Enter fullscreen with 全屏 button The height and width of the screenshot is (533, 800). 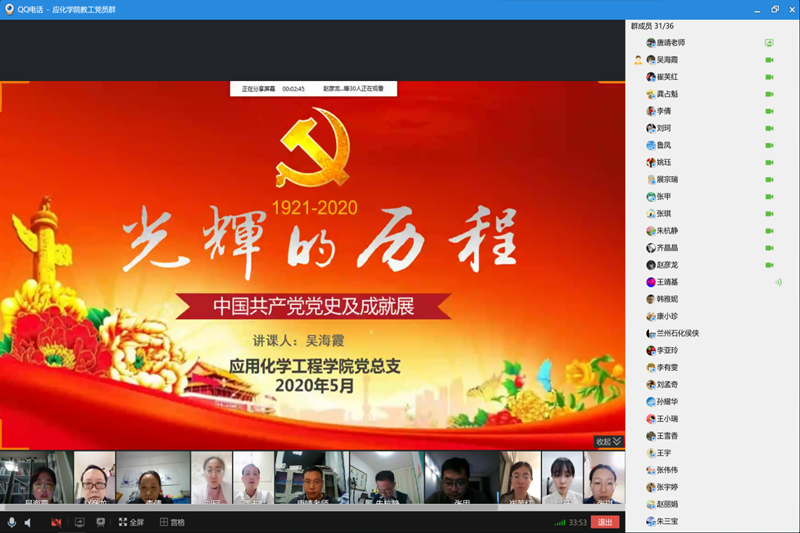pyautogui.click(x=131, y=522)
